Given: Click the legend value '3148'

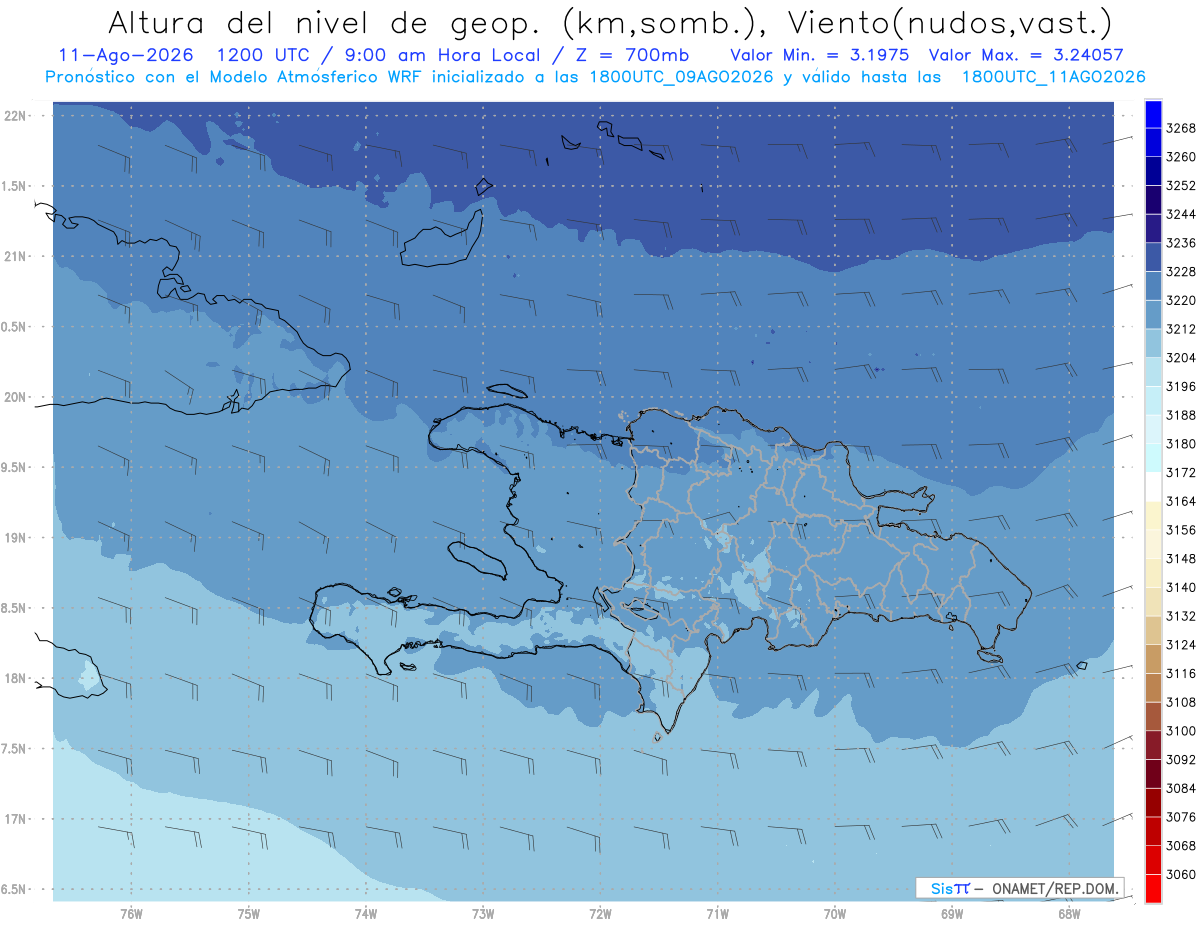Looking at the screenshot, I should coord(1181,559).
